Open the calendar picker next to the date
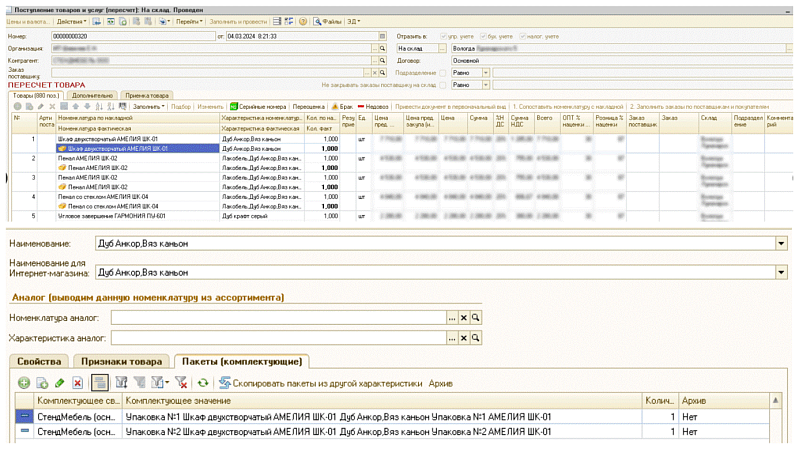This screenshot has width=799, height=449. point(382,36)
